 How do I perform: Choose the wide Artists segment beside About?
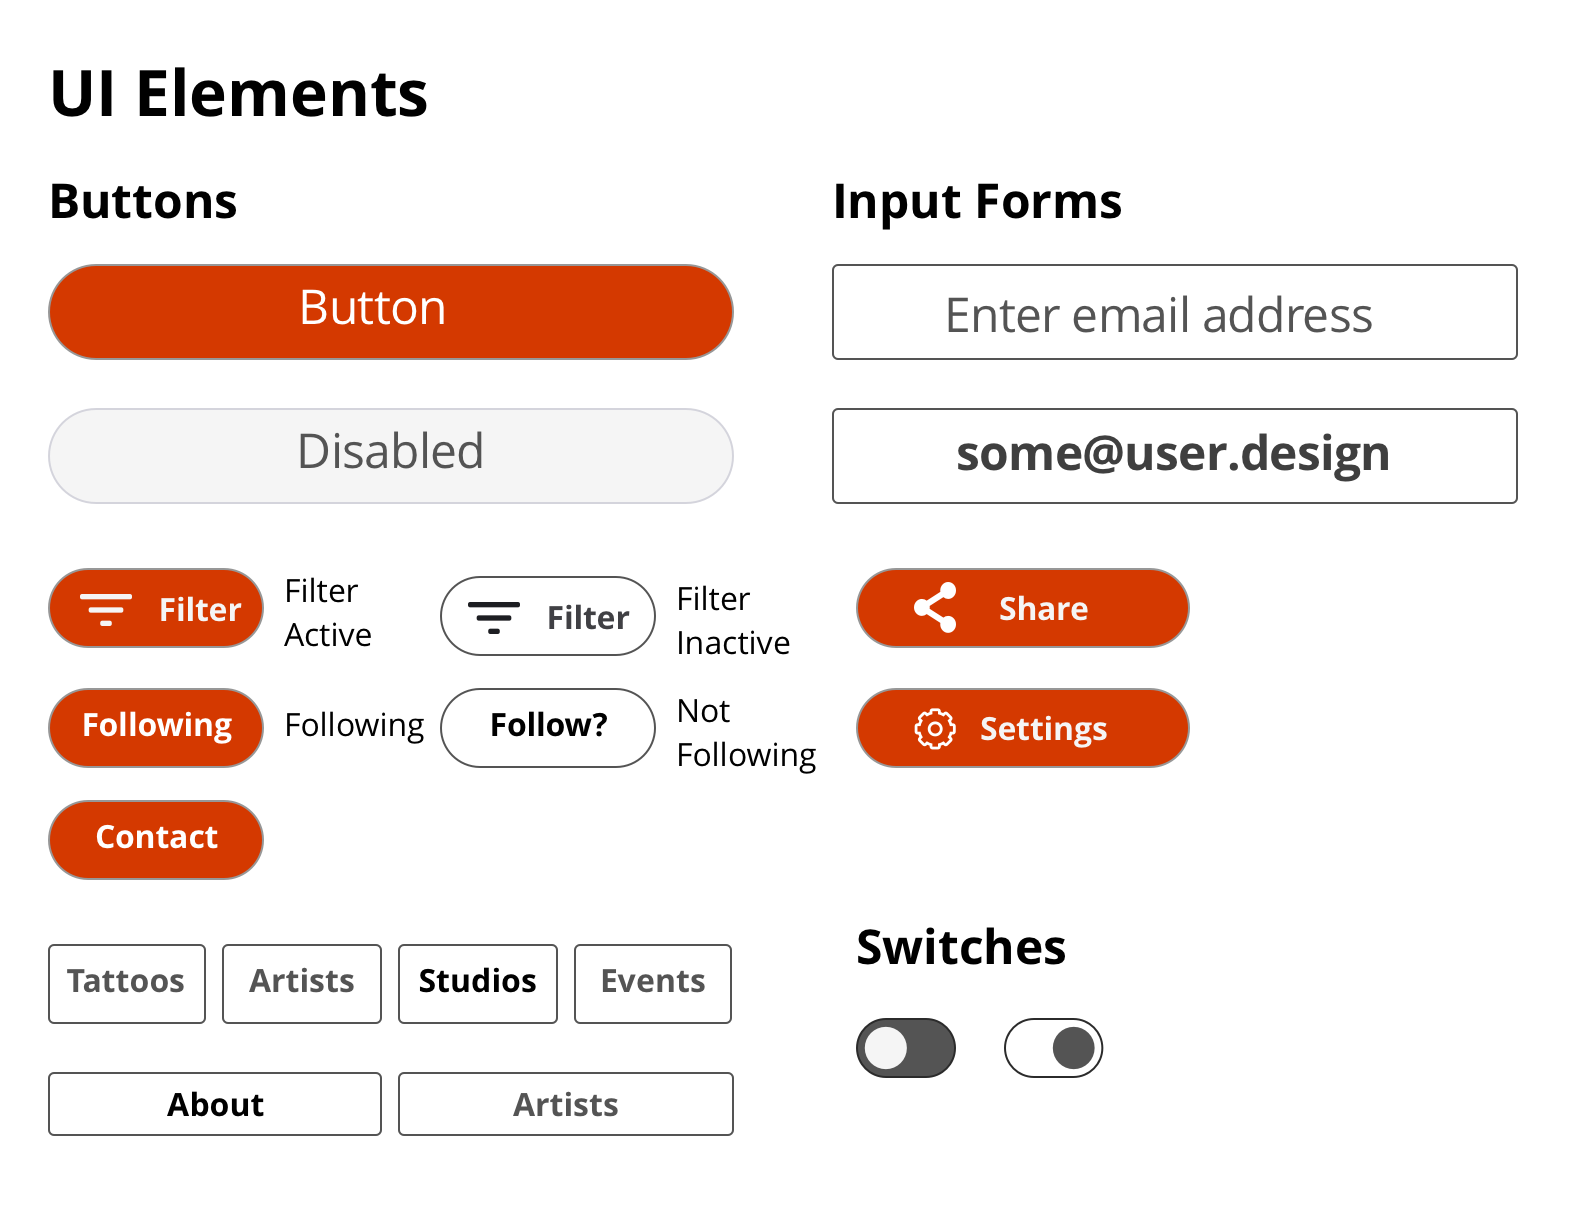click(x=566, y=1104)
